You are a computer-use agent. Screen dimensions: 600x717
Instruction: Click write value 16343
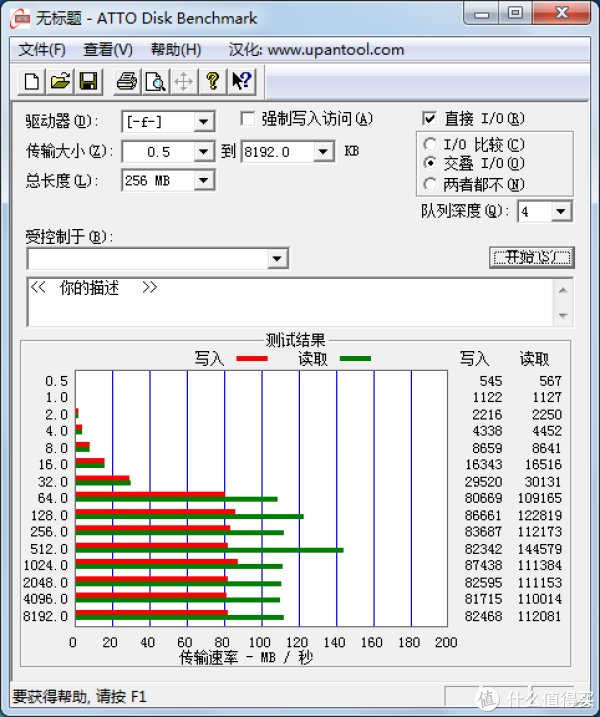483,465
